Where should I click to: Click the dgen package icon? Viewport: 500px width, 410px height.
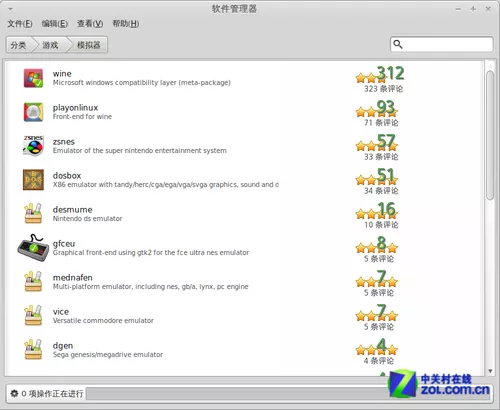tap(33, 350)
